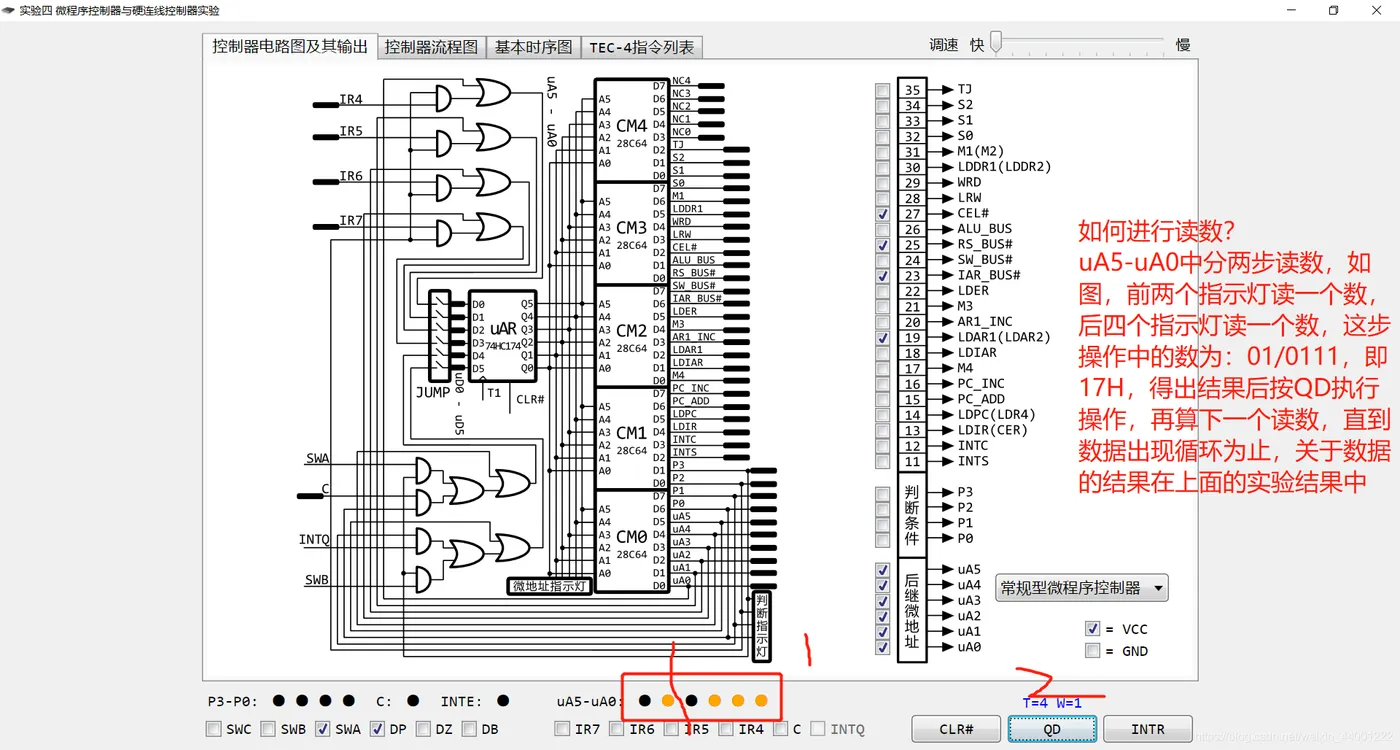Uncheck the 19 LDAR1(LDAR2) checkbox
This screenshot has width=1400, height=750.
882,338
